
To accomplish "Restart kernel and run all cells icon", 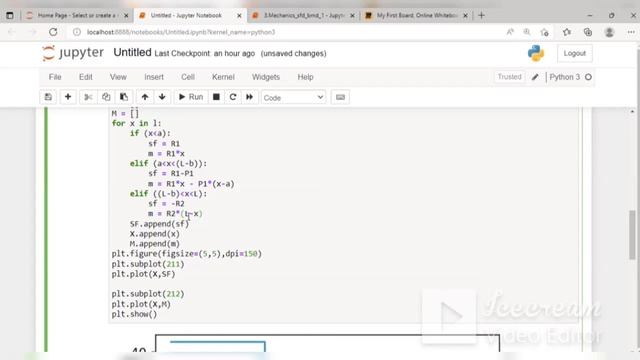I will [249, 97].
